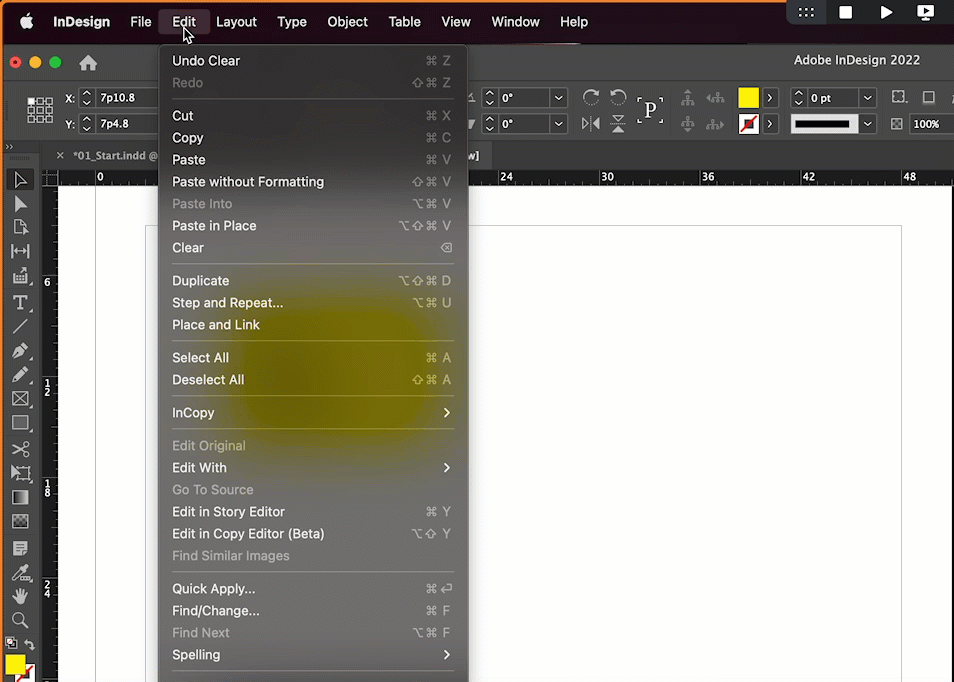Screen dimensions: 954x682
Task: Activate the Content Collector tool
Action: coord(19,276)
